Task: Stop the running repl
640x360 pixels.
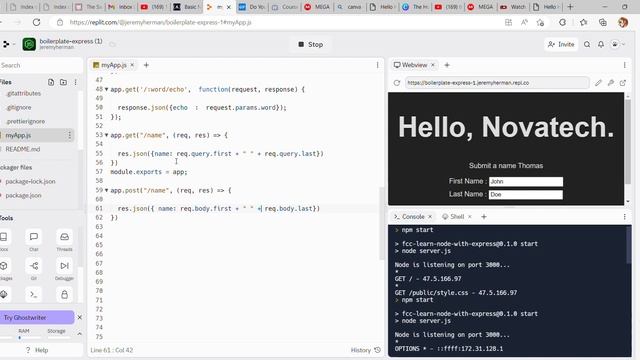Action: pyautogui.click(x=311, y=44)
